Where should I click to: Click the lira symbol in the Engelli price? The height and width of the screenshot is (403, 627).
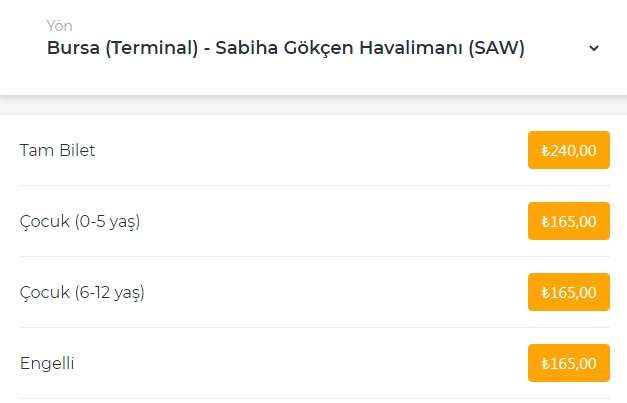click(545, 364)
